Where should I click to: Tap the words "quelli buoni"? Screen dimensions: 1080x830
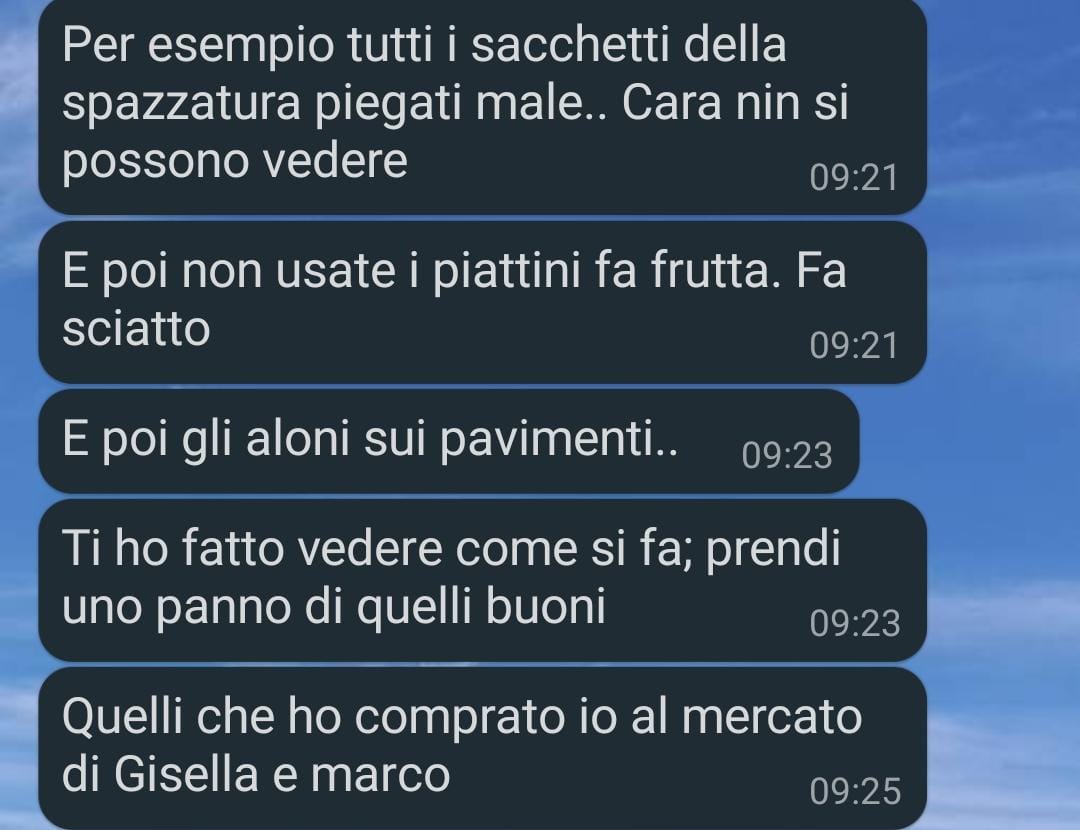(x=481, y=607)
